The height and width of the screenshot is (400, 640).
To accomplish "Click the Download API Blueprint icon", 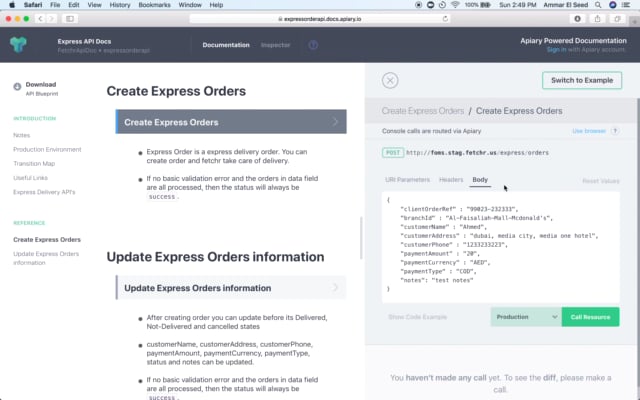I will (17, 87).
